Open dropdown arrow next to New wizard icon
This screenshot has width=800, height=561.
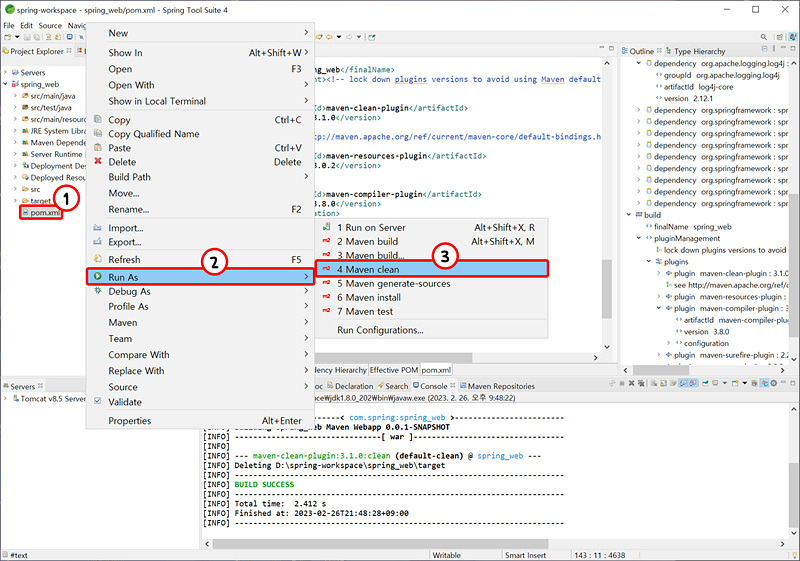(x=17, y=37)
